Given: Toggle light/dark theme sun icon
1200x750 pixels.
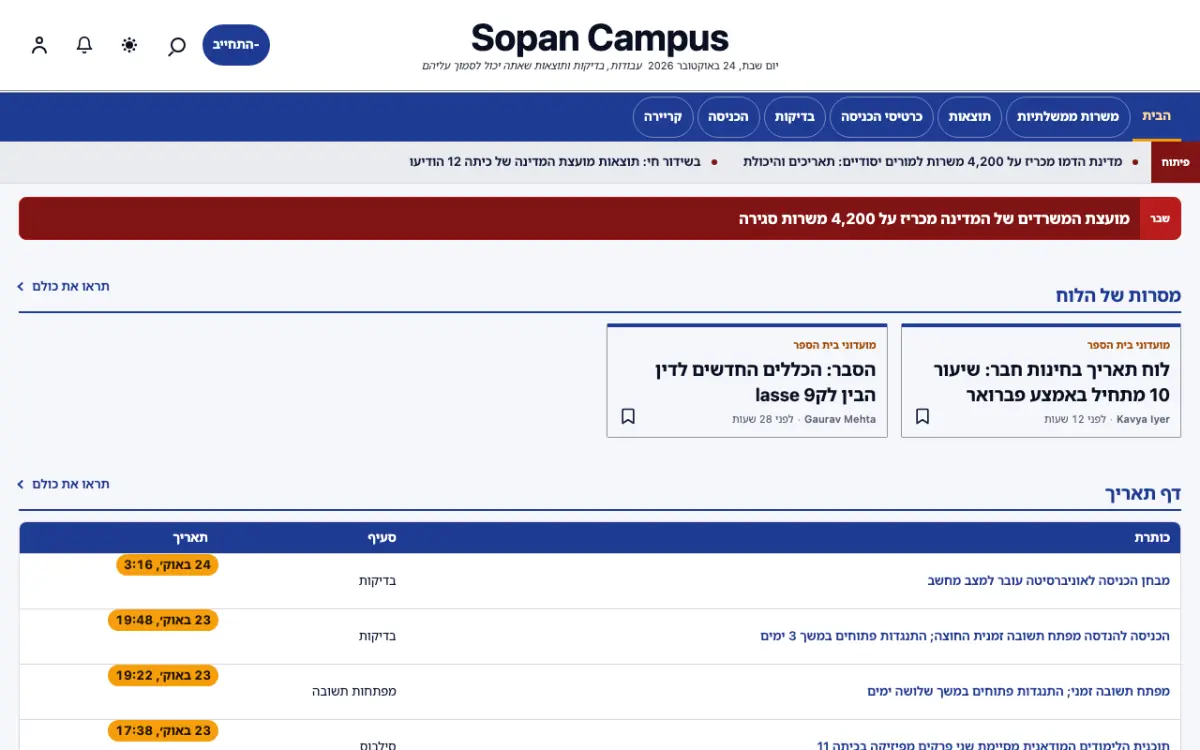Looking at the screenshot, I should coord(130,45).
